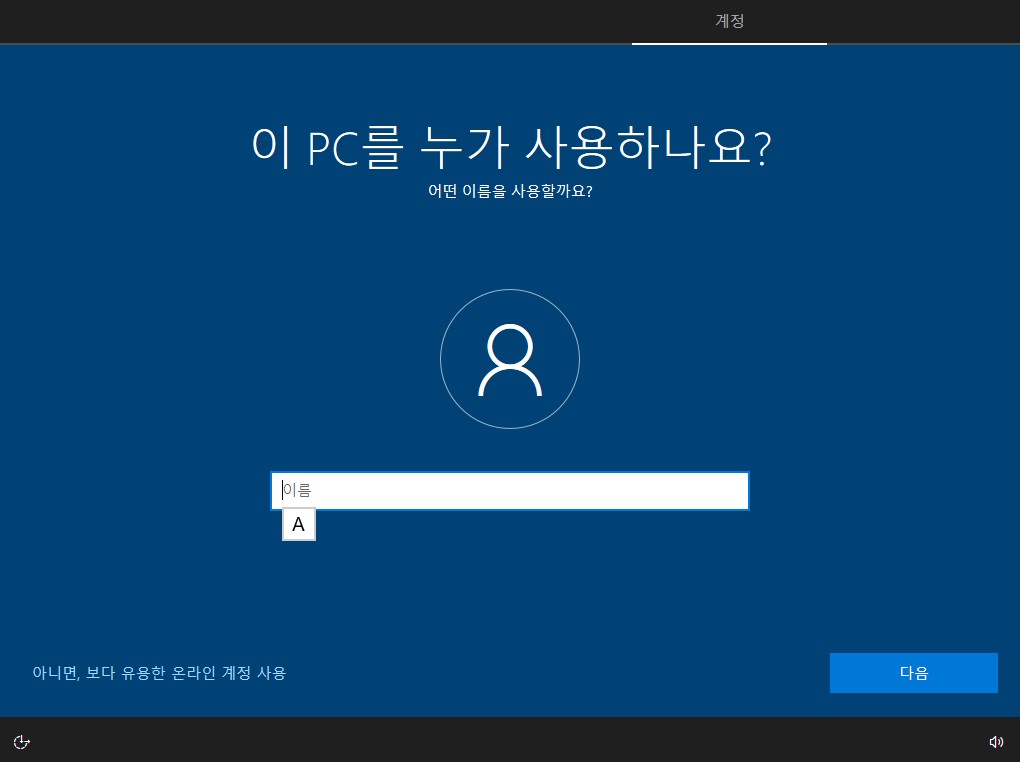Click the IME 'A' input mode indicator
The image size is (1020, 762).
click(x=299, y=524)
